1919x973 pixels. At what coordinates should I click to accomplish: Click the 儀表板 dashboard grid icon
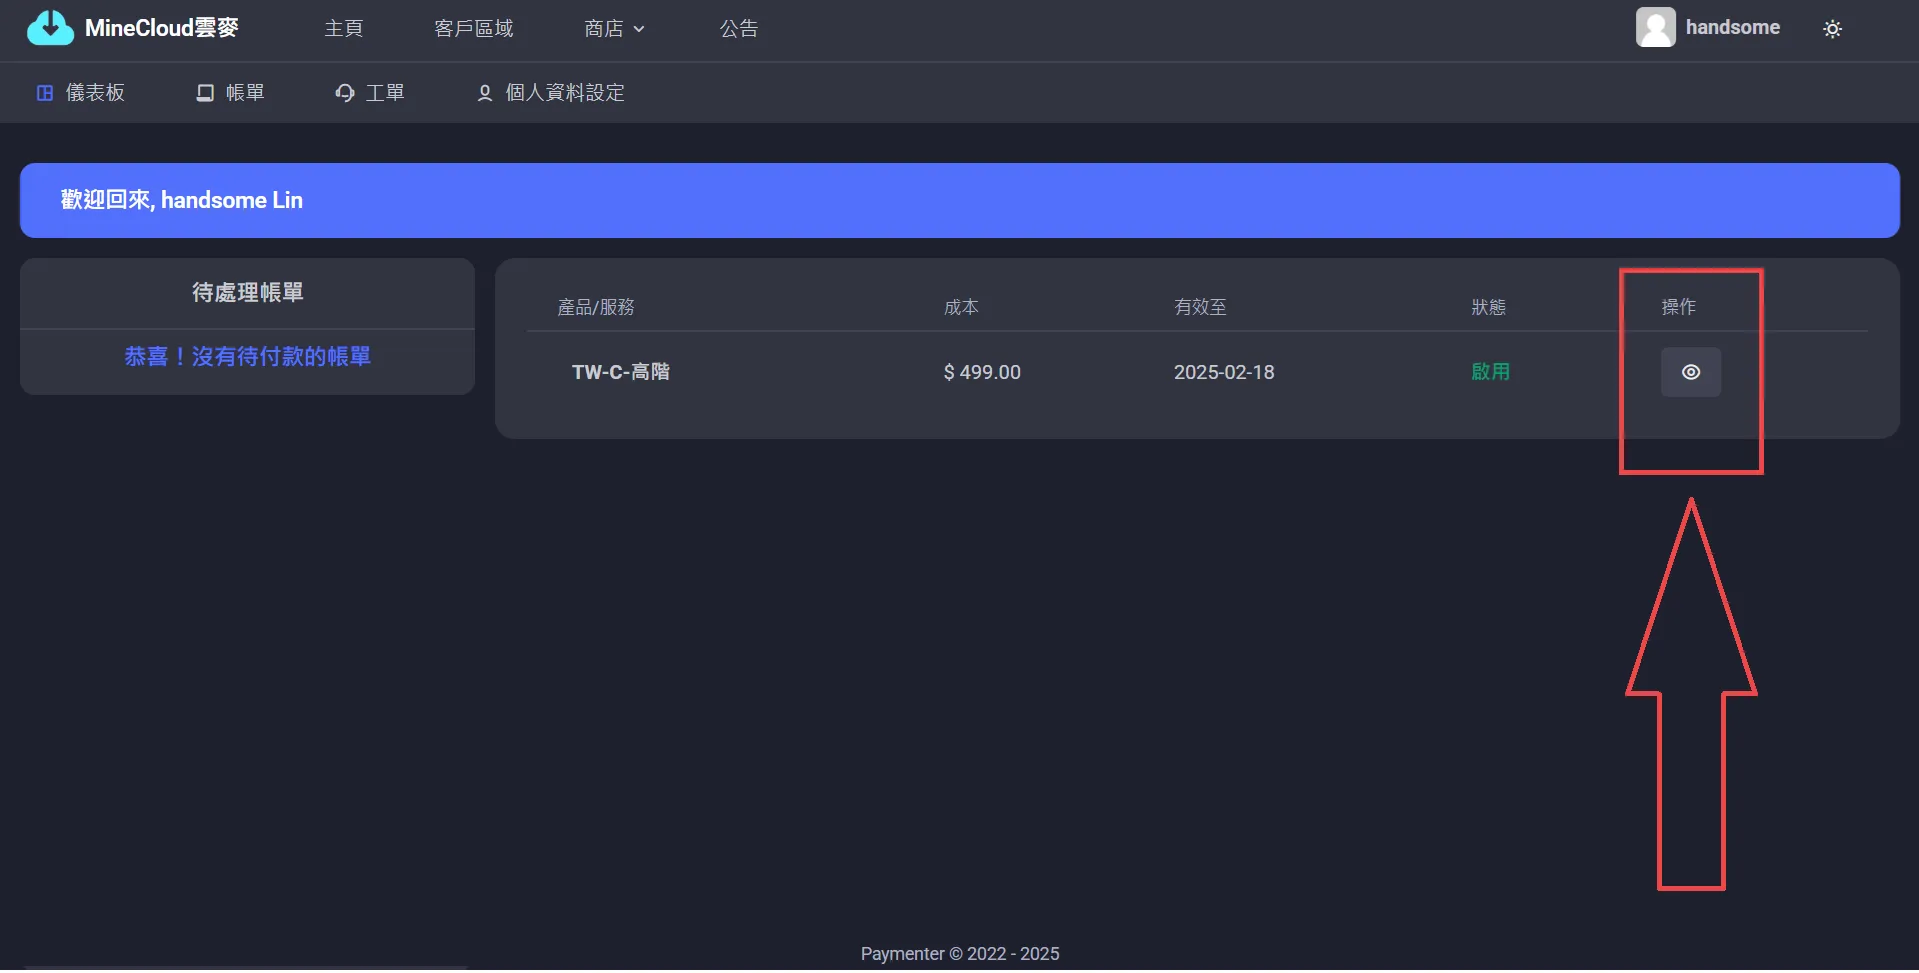[45, 93]
